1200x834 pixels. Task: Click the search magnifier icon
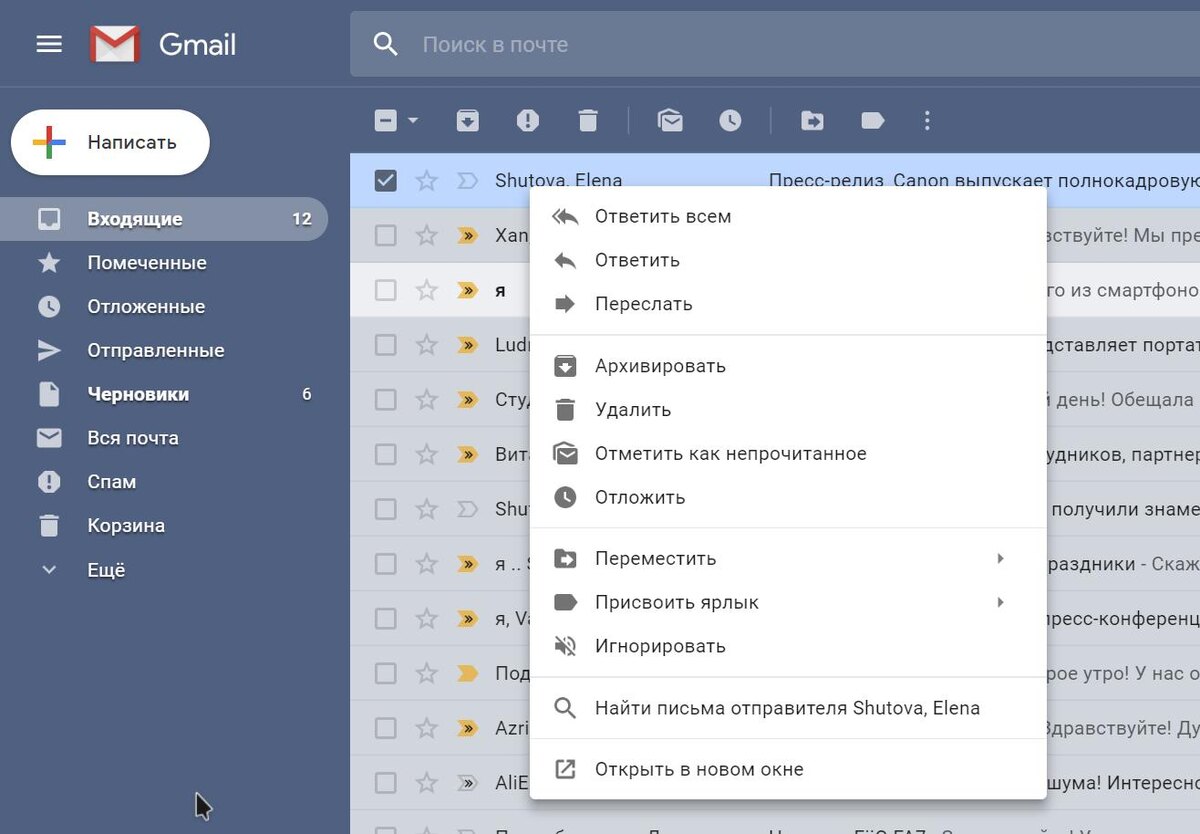click(386, 44)
